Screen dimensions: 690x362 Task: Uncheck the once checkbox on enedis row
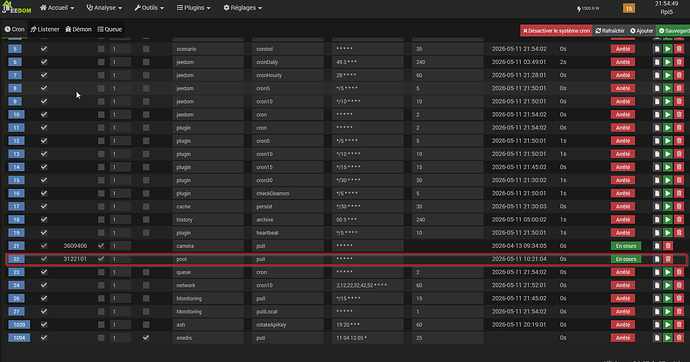tap(146, 338)
